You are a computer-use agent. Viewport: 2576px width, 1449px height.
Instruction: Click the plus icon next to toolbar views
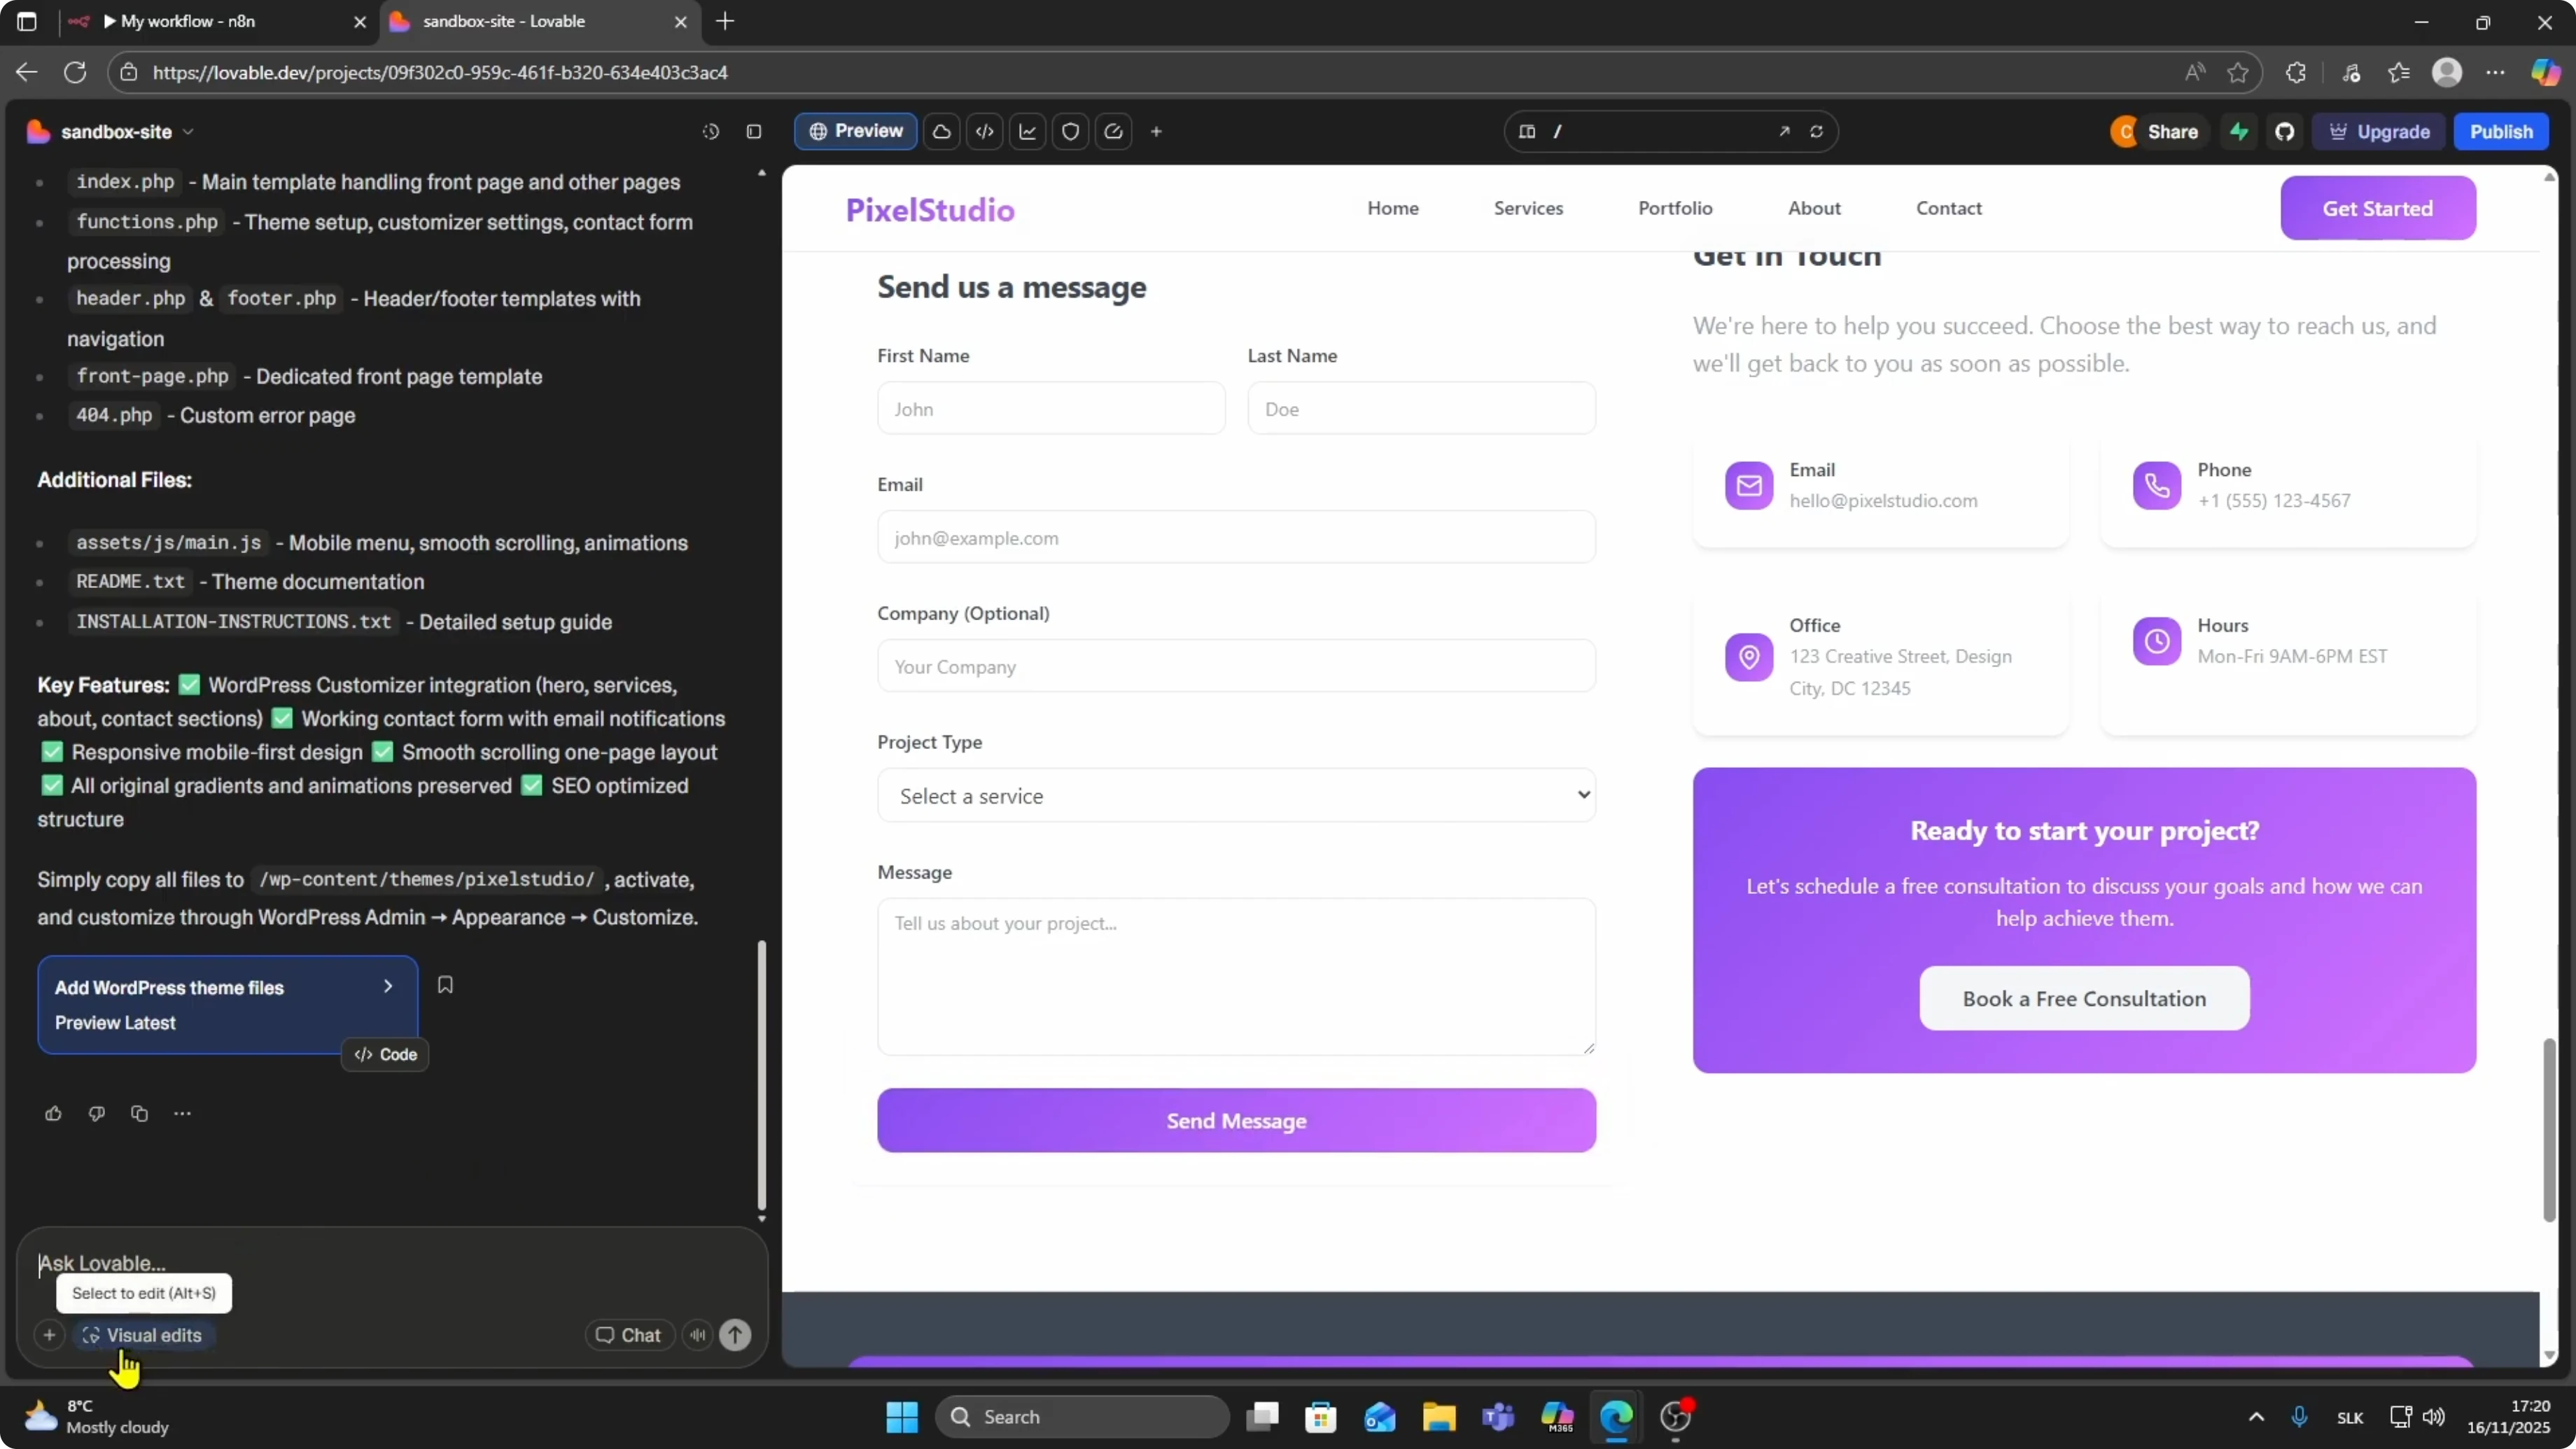1157,132
